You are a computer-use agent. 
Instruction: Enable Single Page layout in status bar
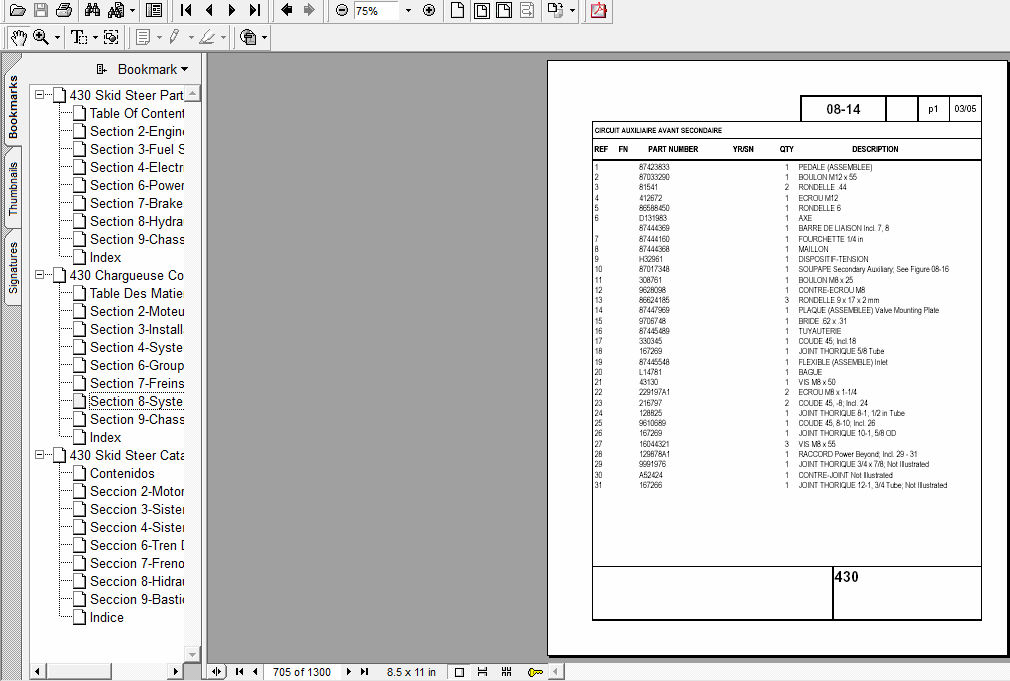pyautogui.click(x=459, y=672)
